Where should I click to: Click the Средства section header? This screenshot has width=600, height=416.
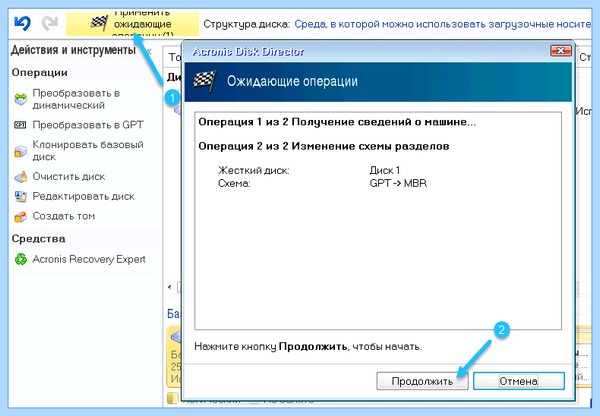click(x=38, y=239)
